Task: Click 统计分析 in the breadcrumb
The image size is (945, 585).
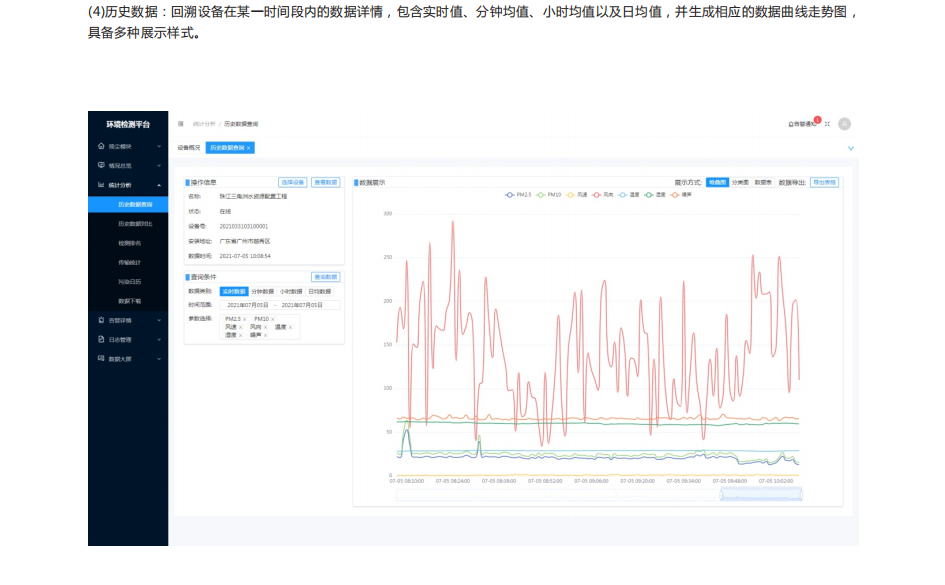Action: [x=204, y=124]
